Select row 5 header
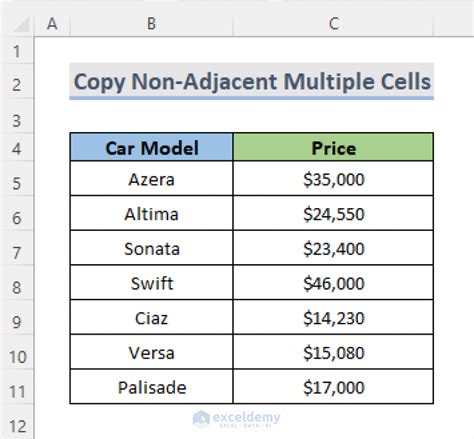Image resolution: width=474 pixels, height=439 pixels. (17, 179)
